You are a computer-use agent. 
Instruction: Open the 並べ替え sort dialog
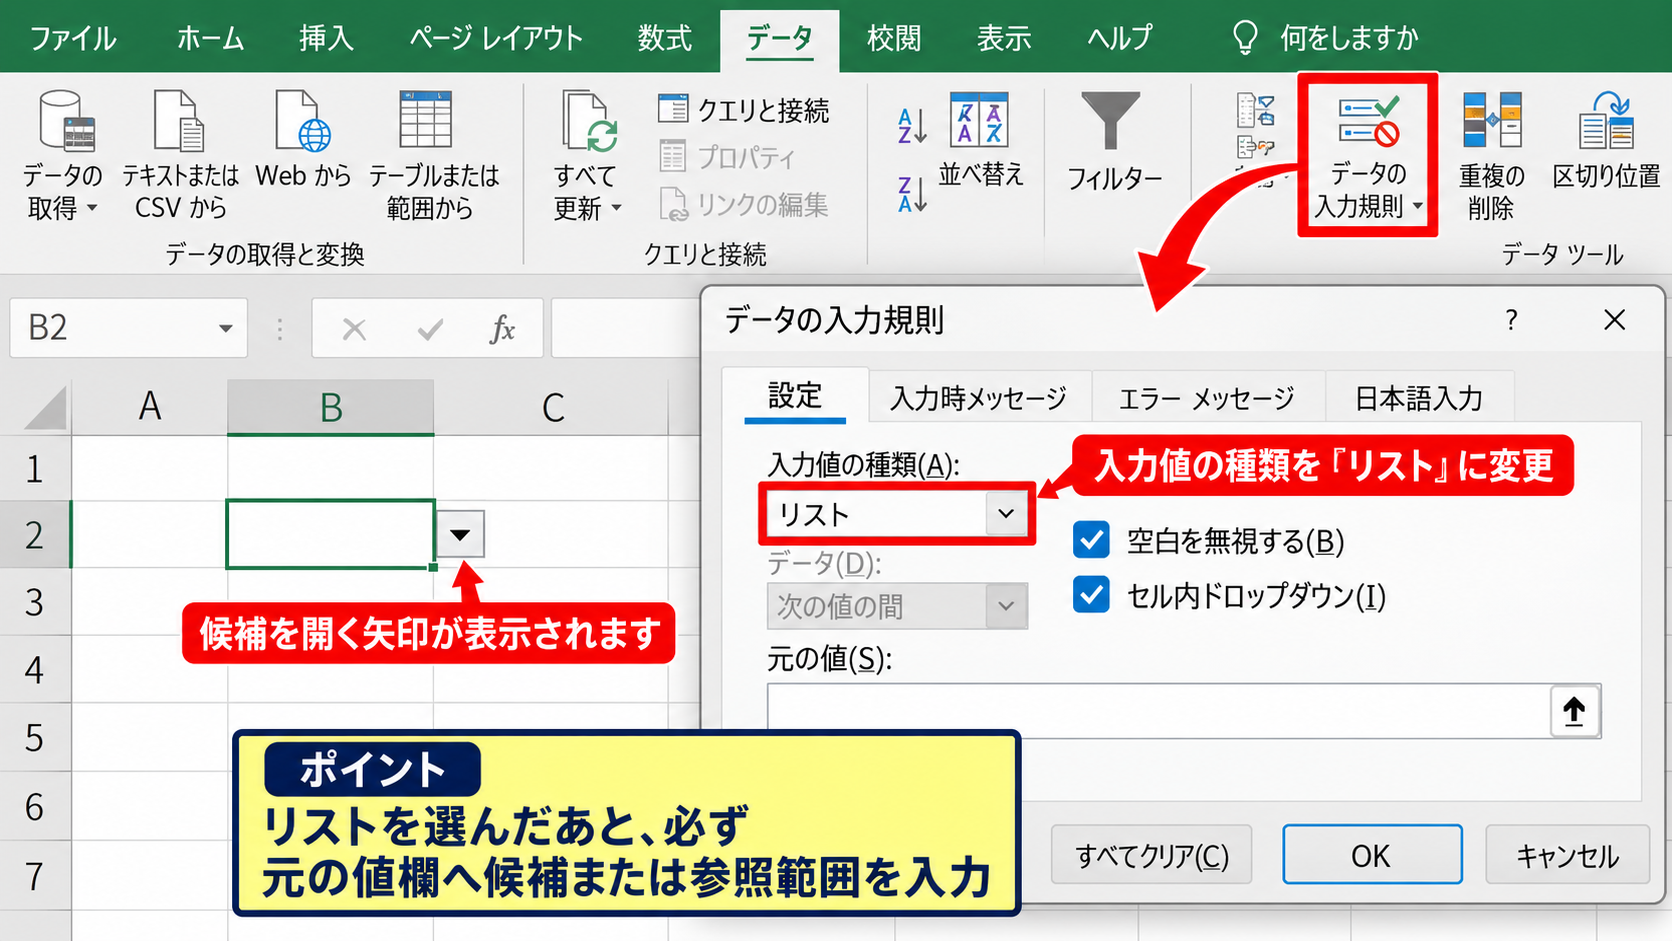coord(980,140)
